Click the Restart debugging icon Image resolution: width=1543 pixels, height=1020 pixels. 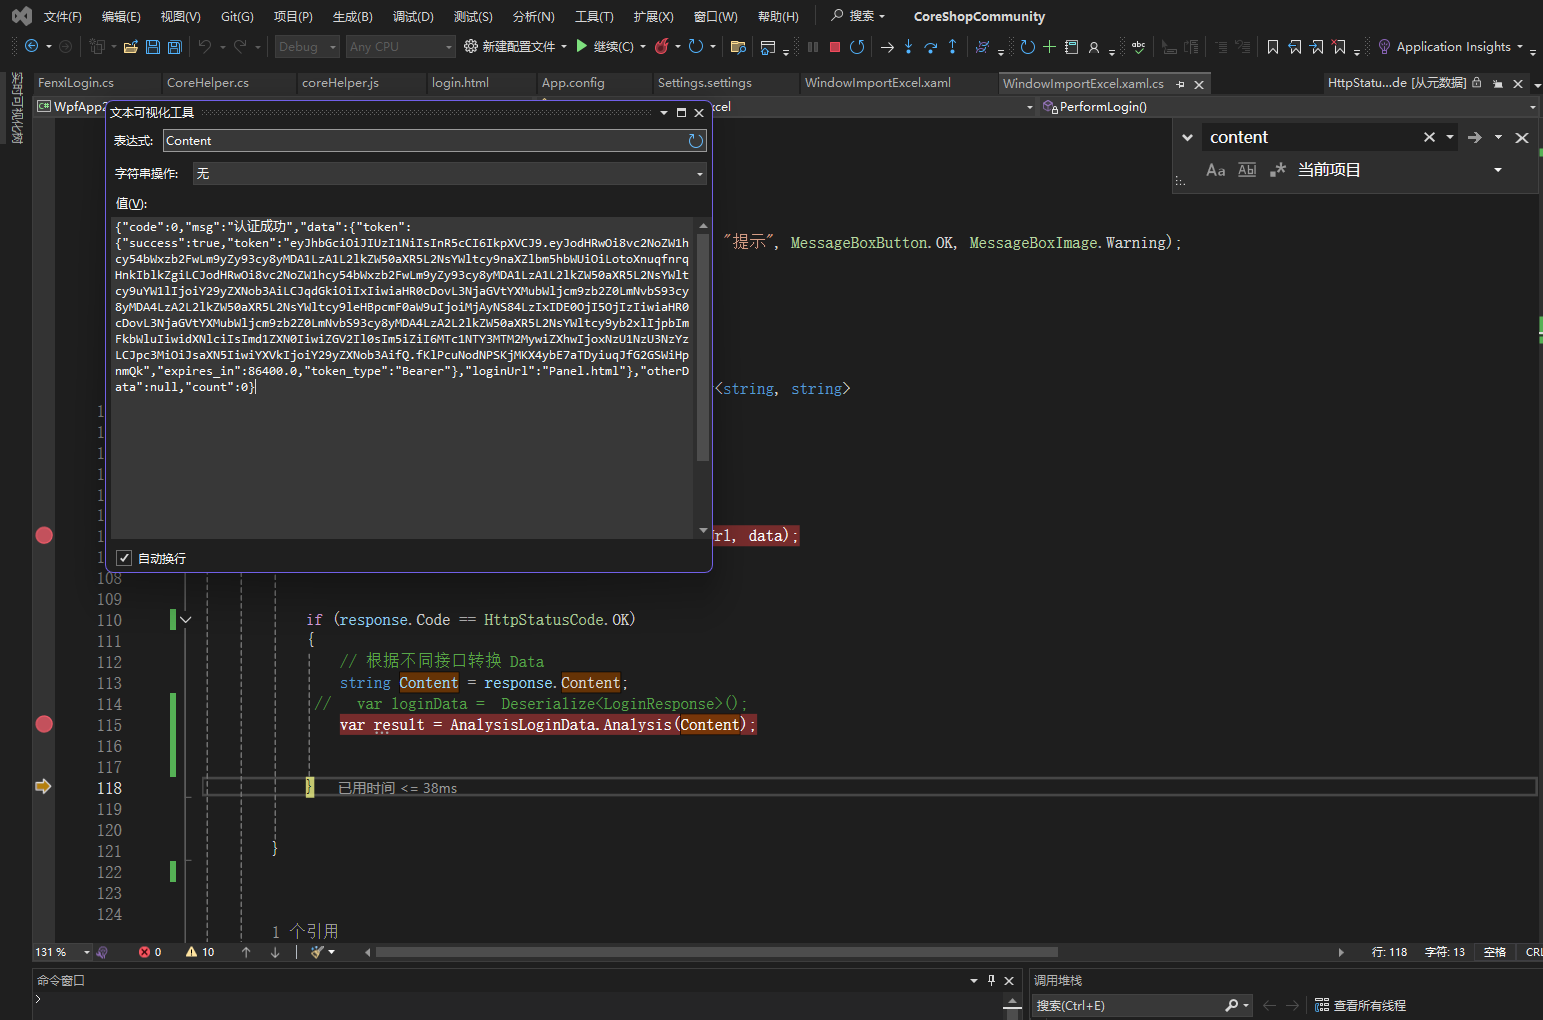[857, 46]
